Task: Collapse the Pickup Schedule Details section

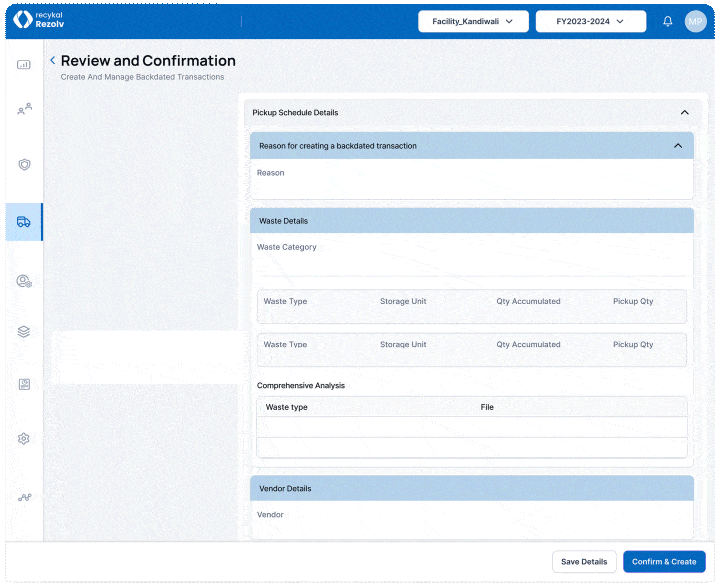Action: 684,113
